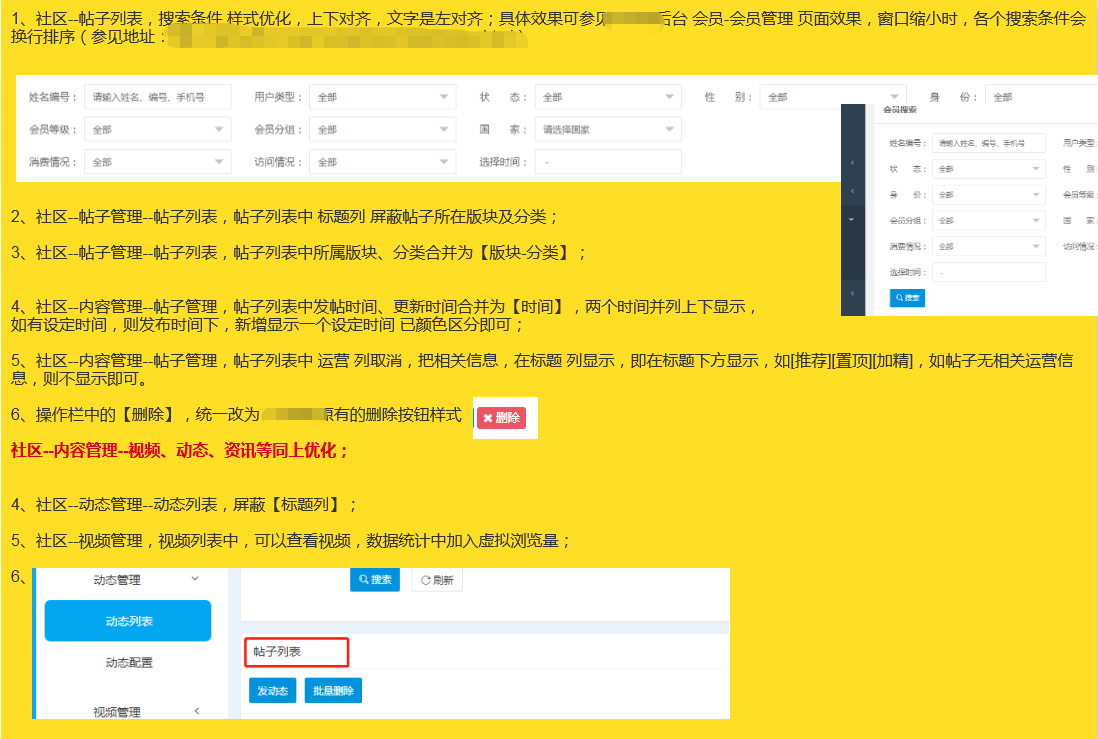The image size is (1098, 739).
Task: Select 动态列表 in the sidebar
Action: 128,621
